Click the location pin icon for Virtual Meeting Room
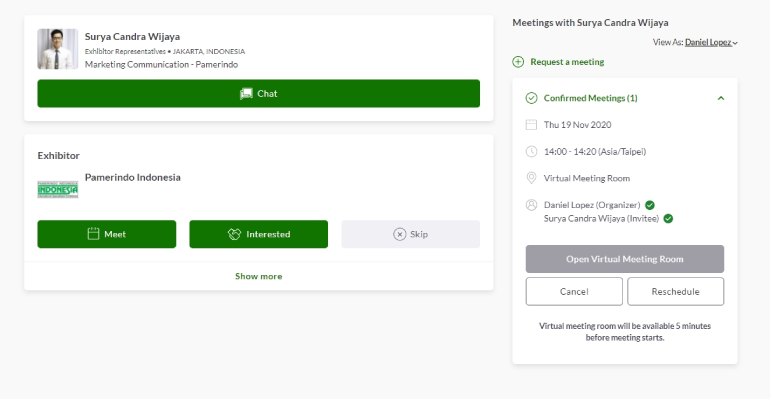The height and width of the screenshot is (399, 770). coord(531,178)
